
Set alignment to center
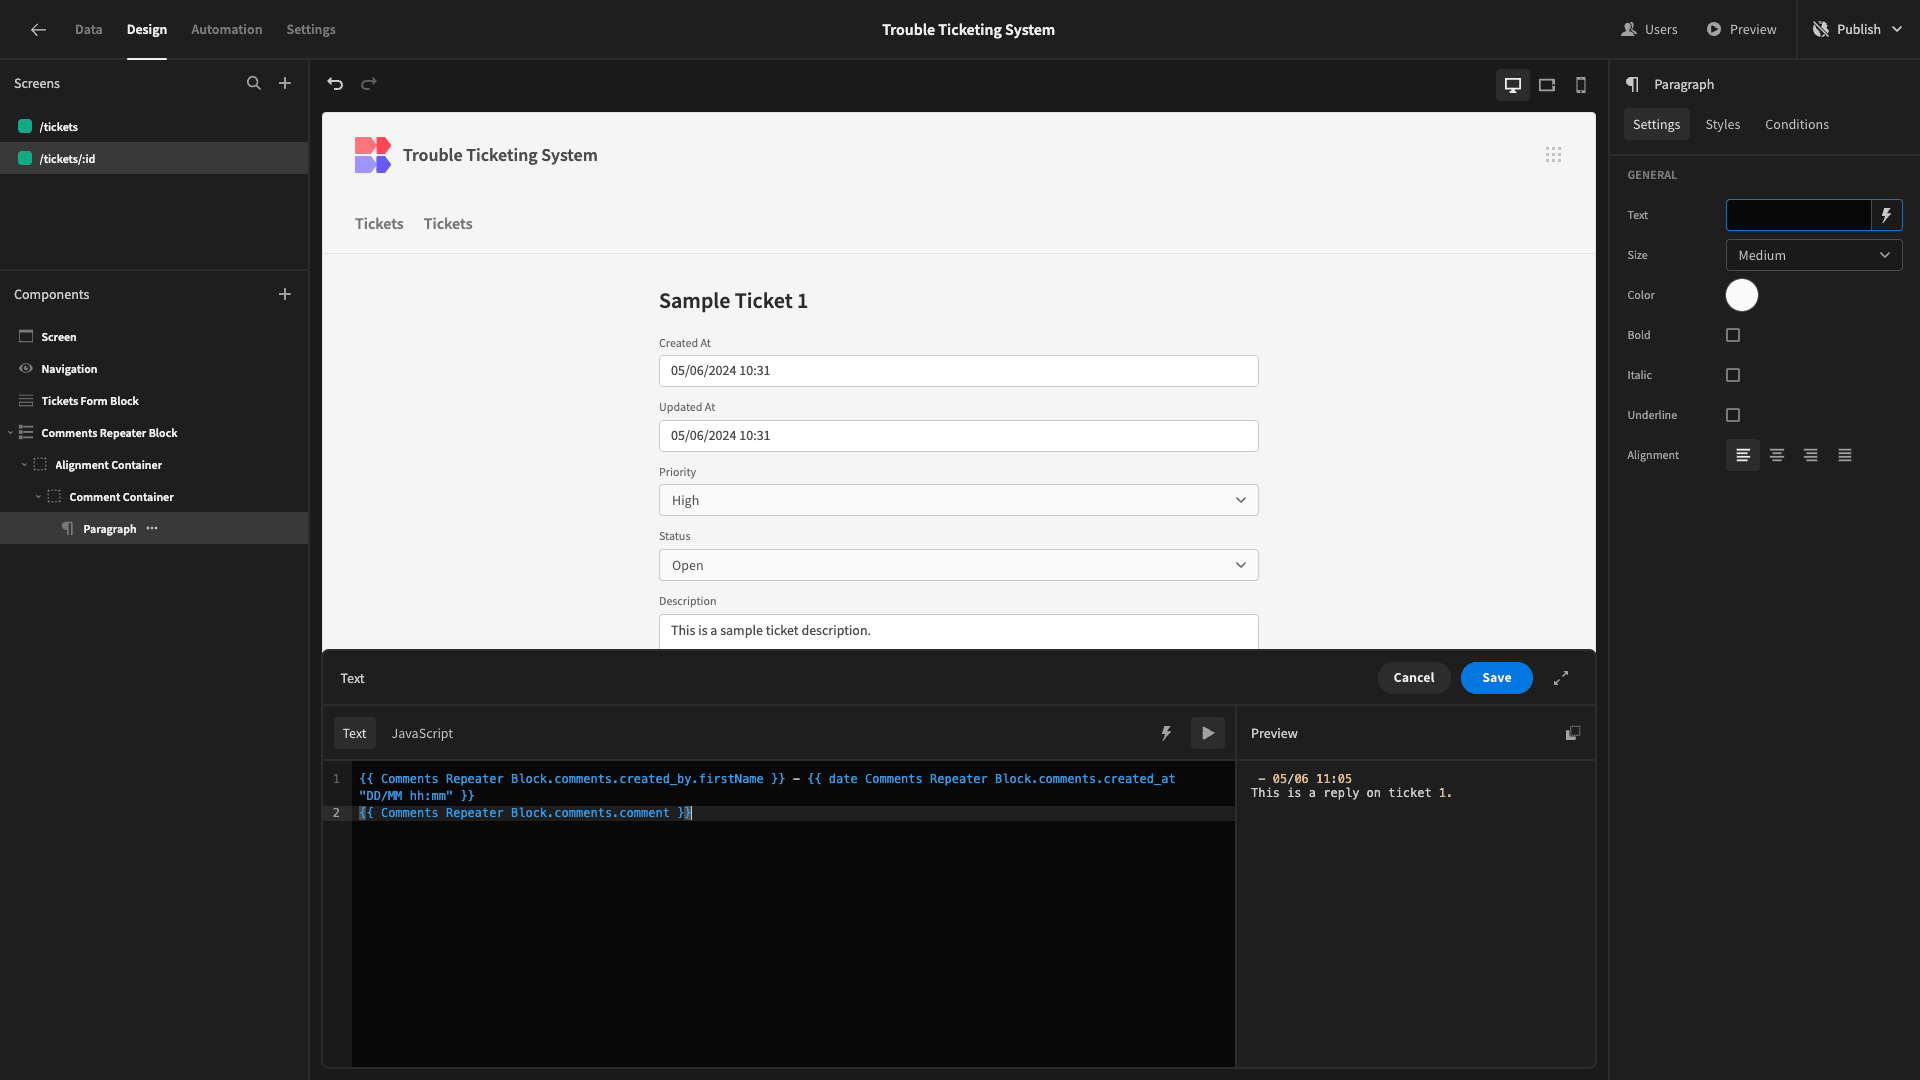pos(1777,455)
